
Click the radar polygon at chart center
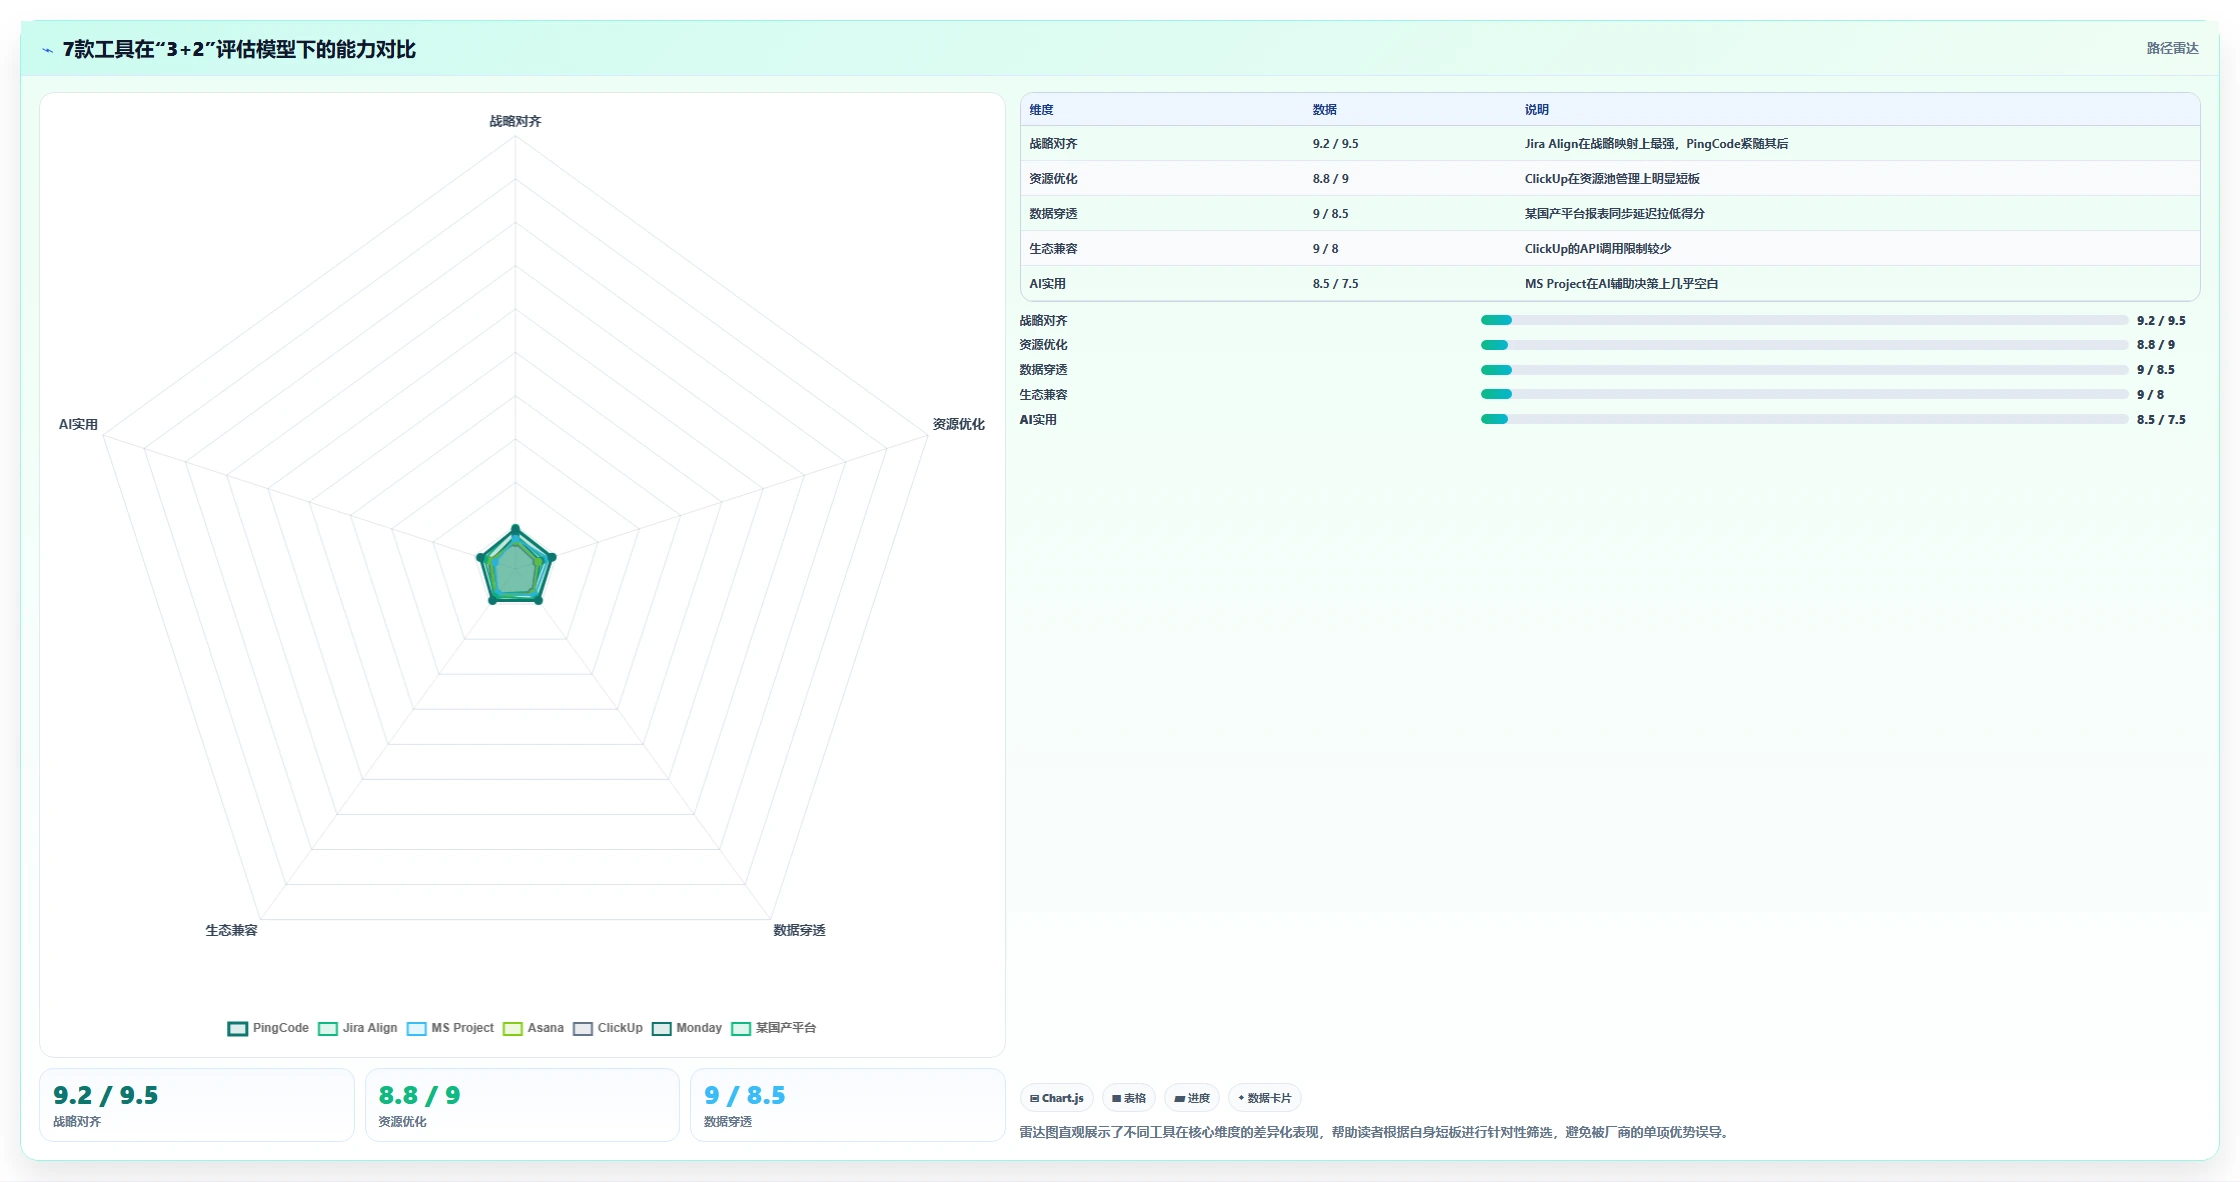pyautogui.click(x=516, y=568)
